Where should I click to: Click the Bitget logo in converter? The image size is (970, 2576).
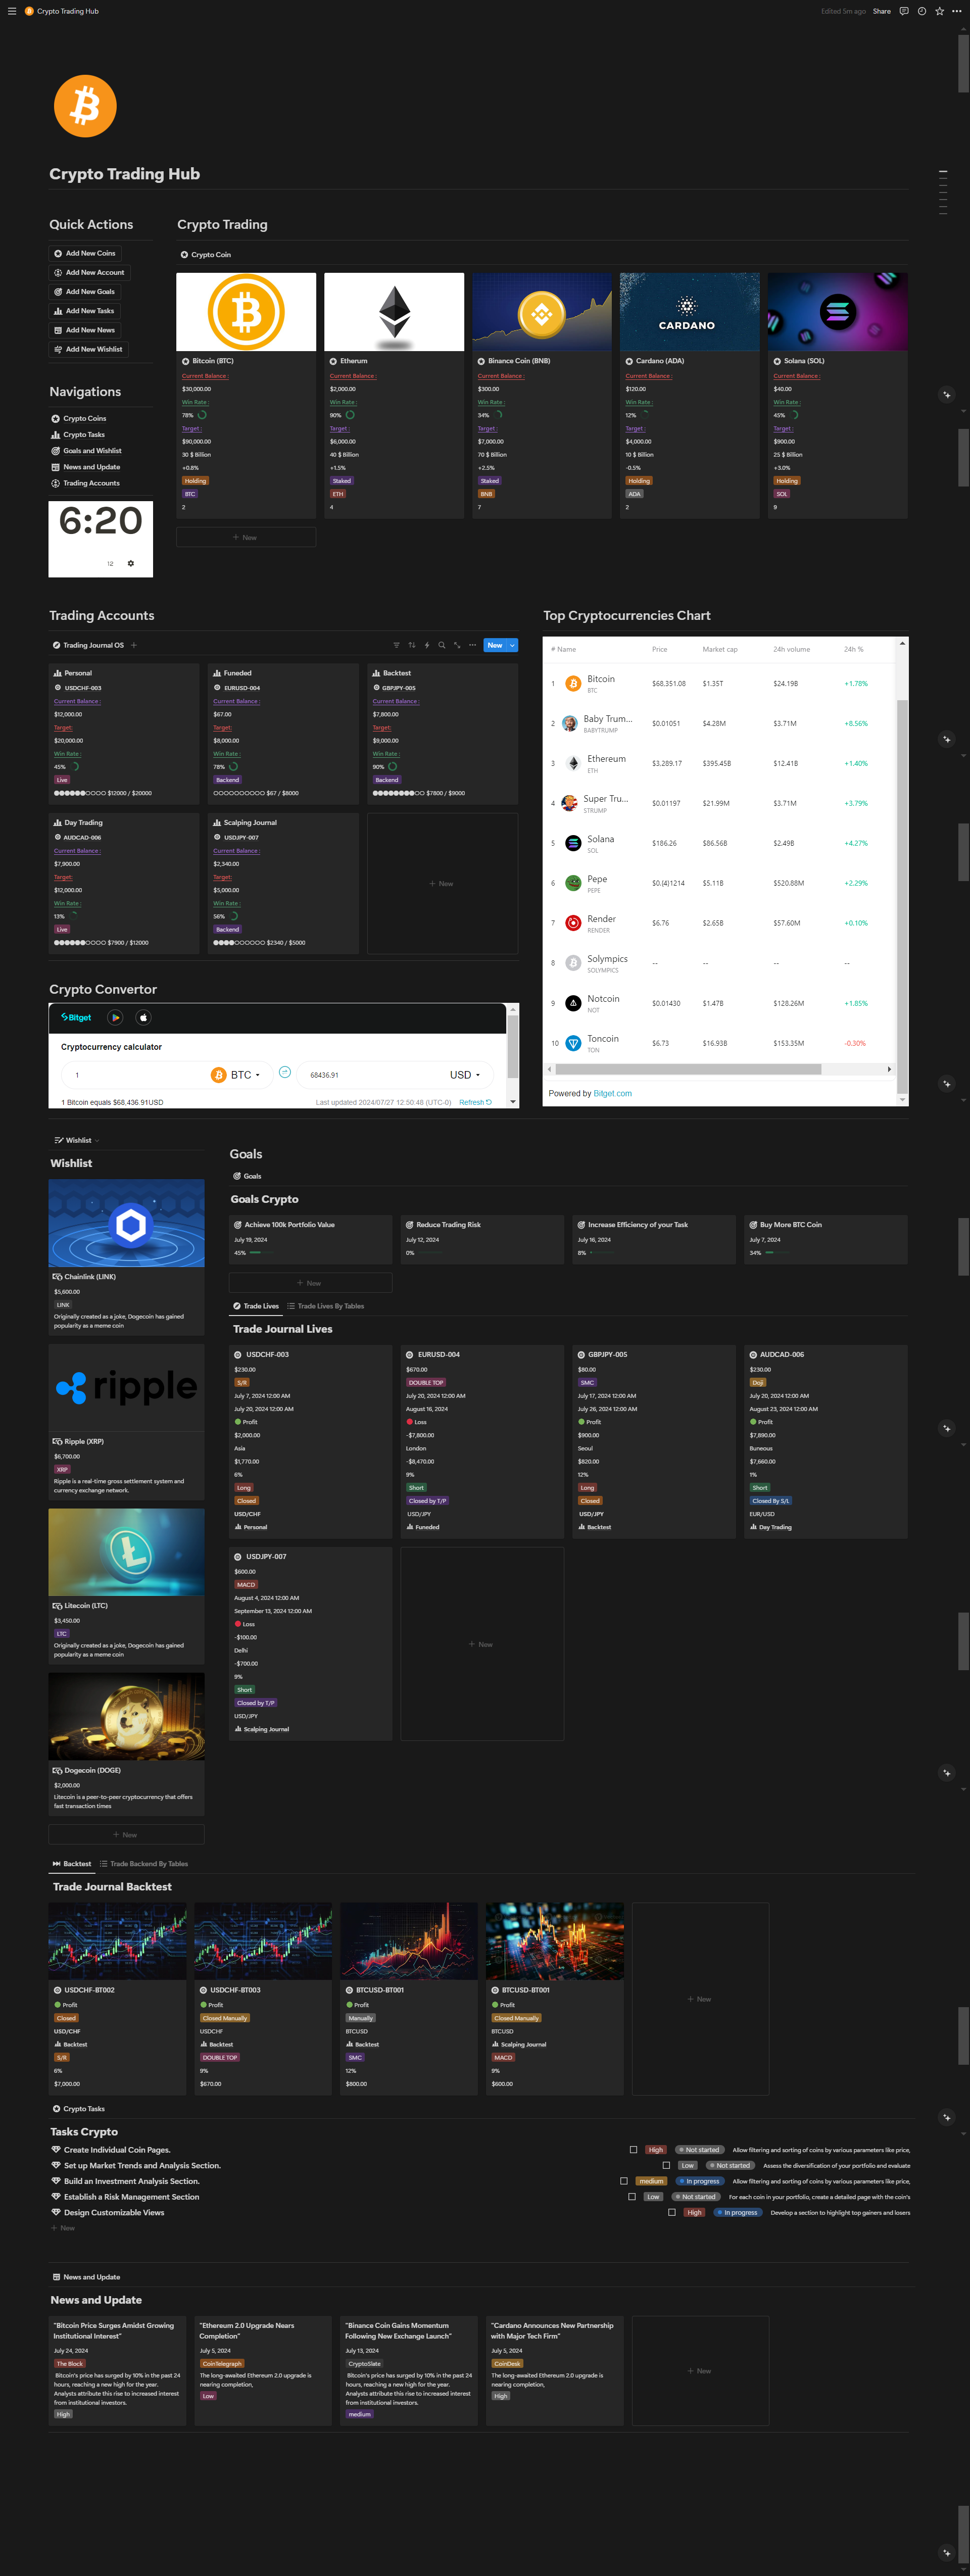point(76,1017)
